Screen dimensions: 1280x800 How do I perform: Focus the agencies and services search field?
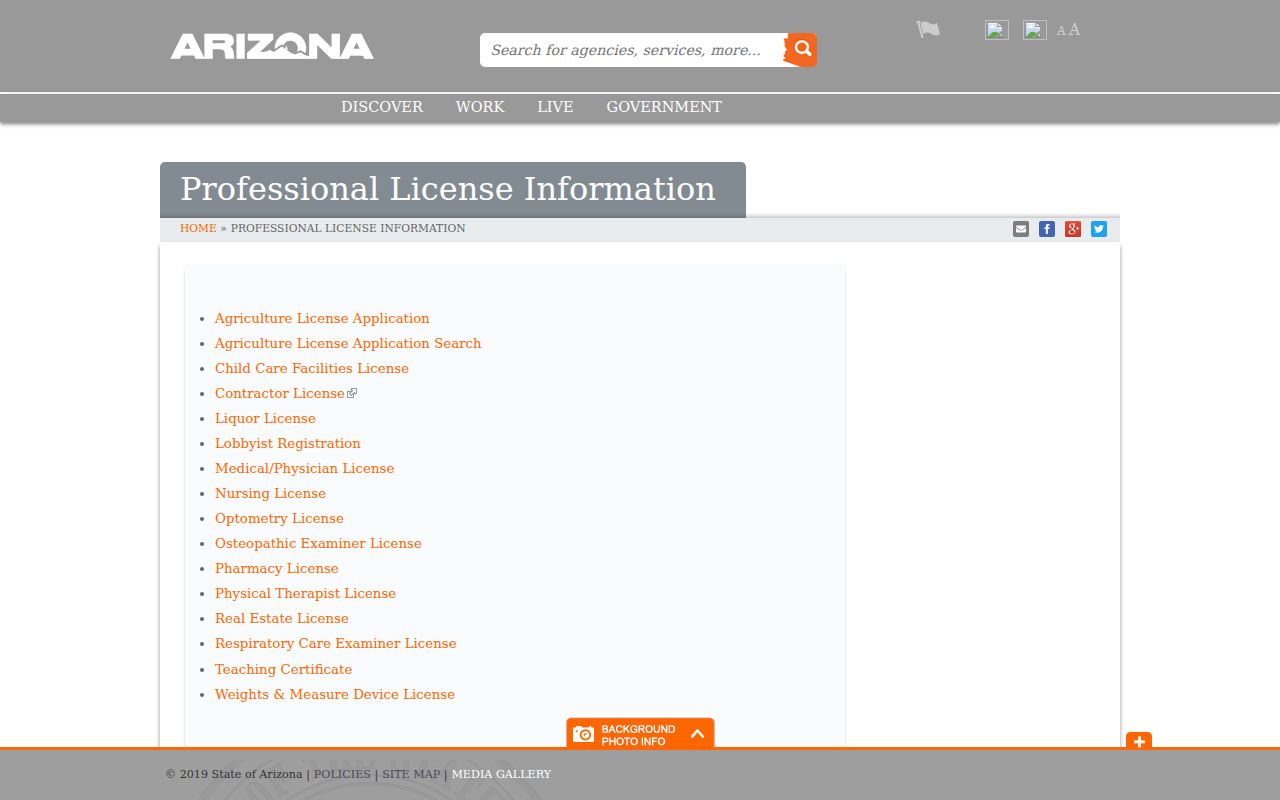coord(632,50)
